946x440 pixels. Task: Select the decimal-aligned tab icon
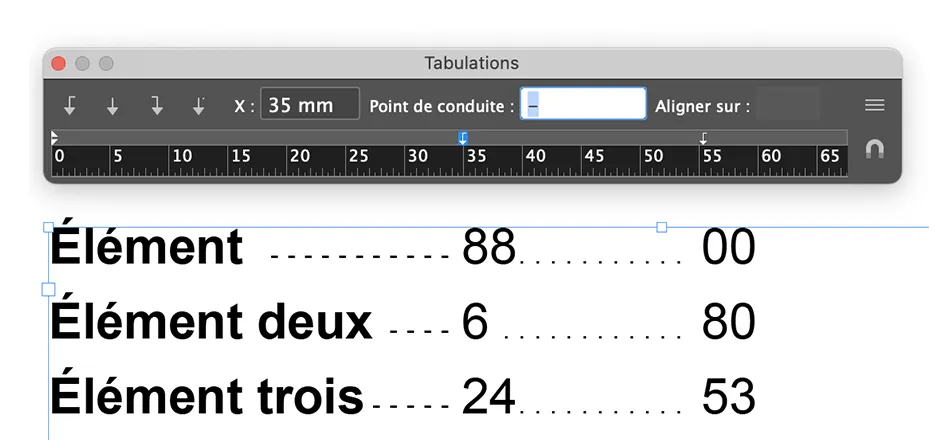200,105
